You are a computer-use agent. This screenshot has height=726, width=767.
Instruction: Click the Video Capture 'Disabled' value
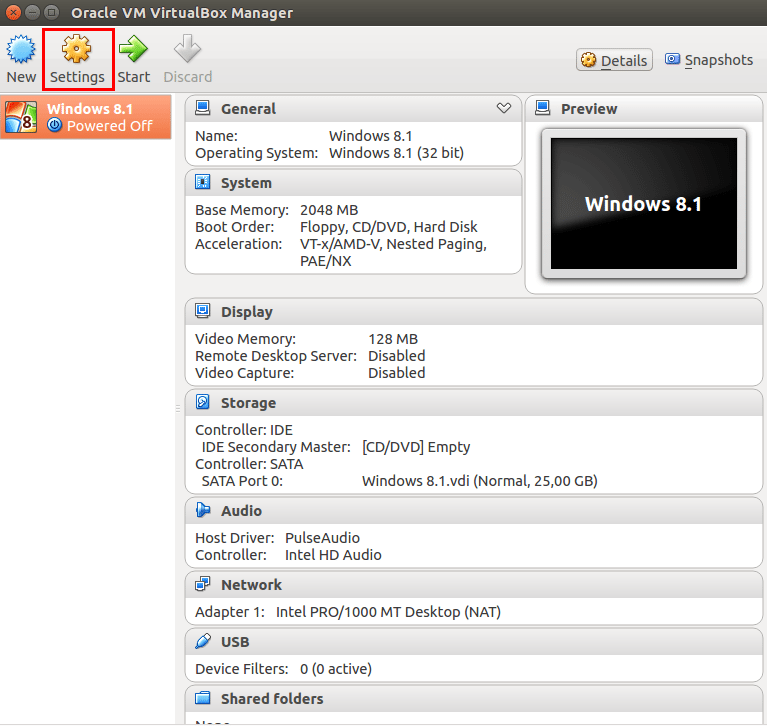[x=397, y=373]
